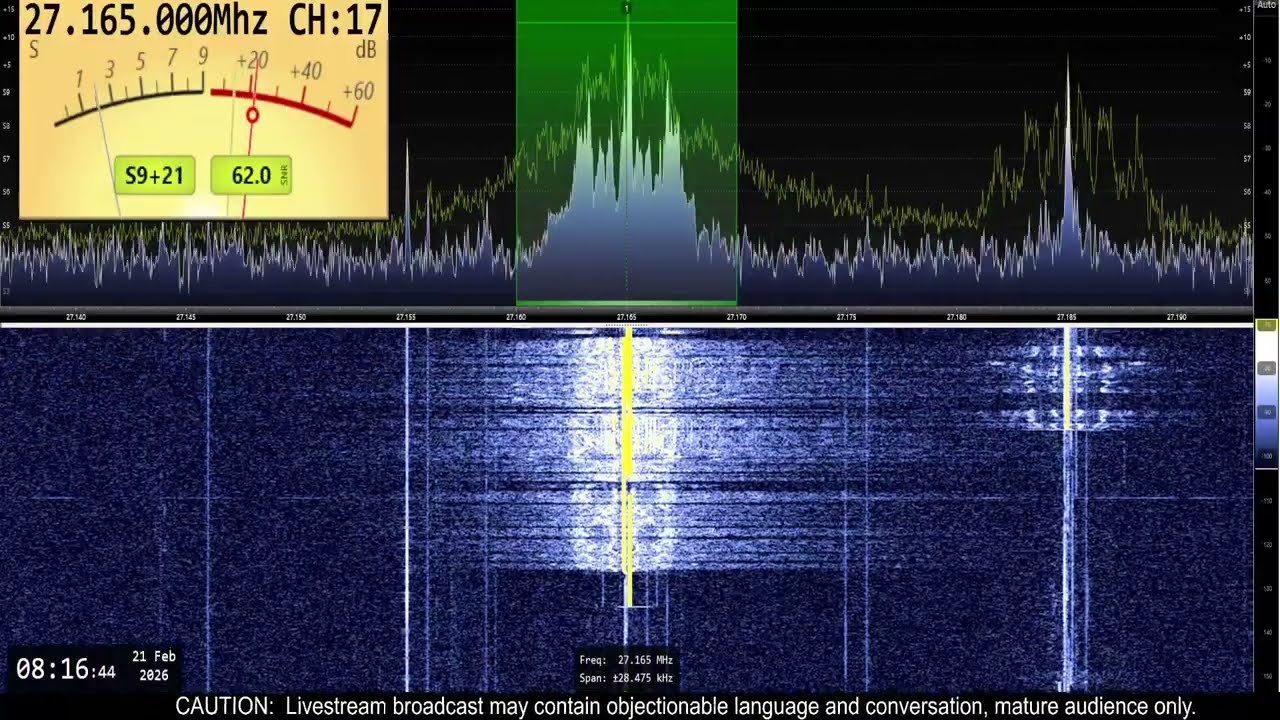
Task: Click the Auto range button at top right
Action: pyautogui.click(x=1267, y=5)
